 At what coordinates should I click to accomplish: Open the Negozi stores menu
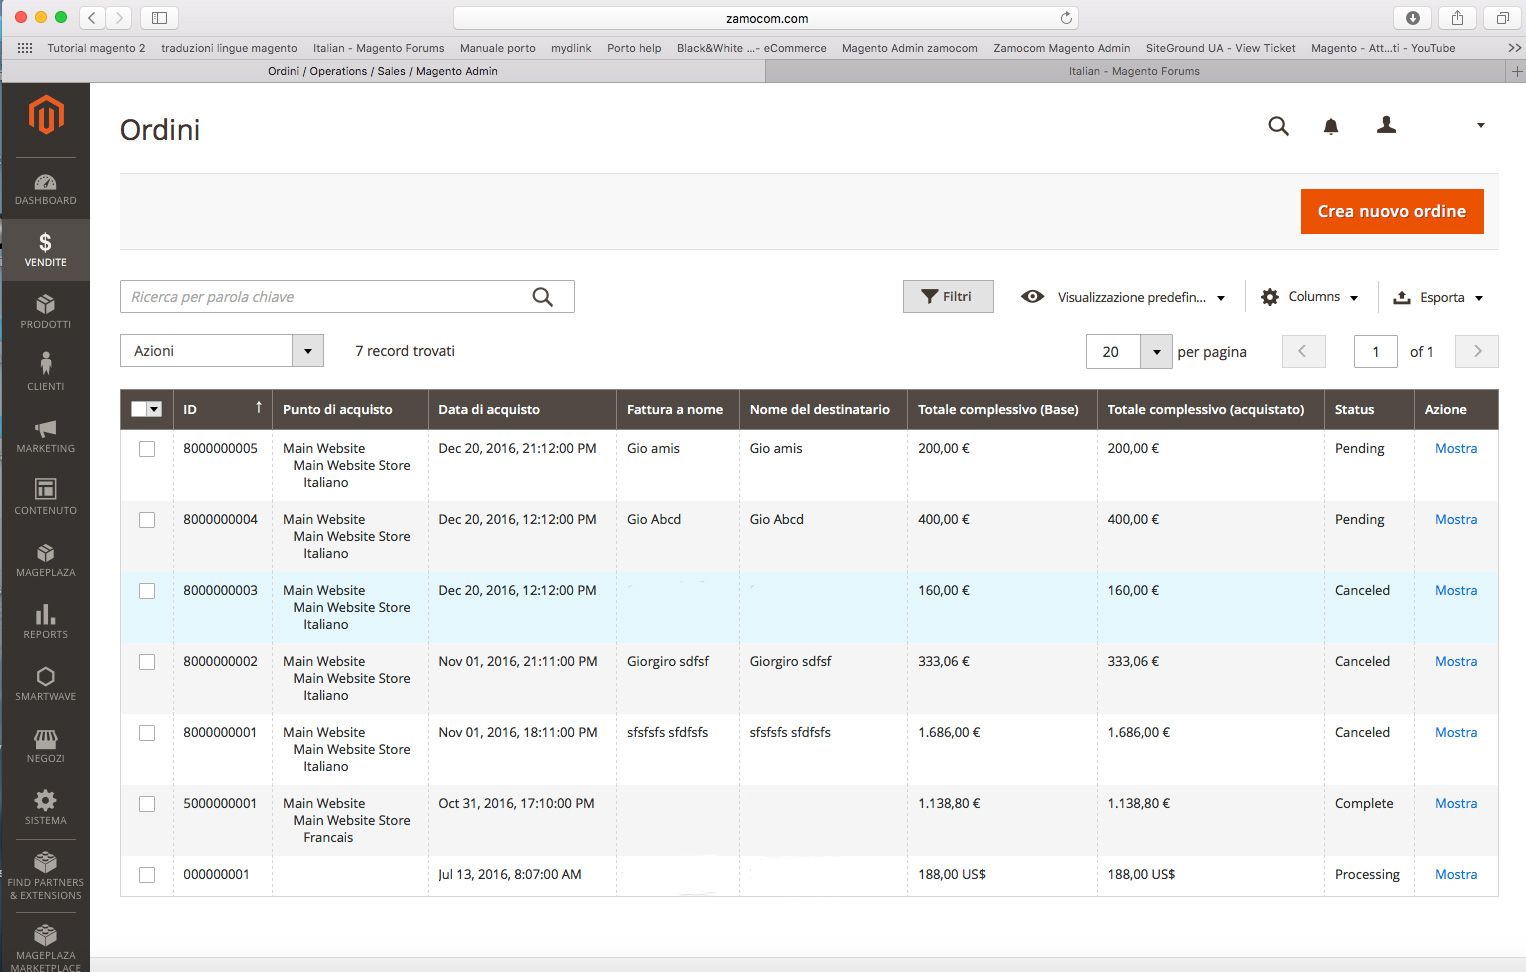pos(45,746)
